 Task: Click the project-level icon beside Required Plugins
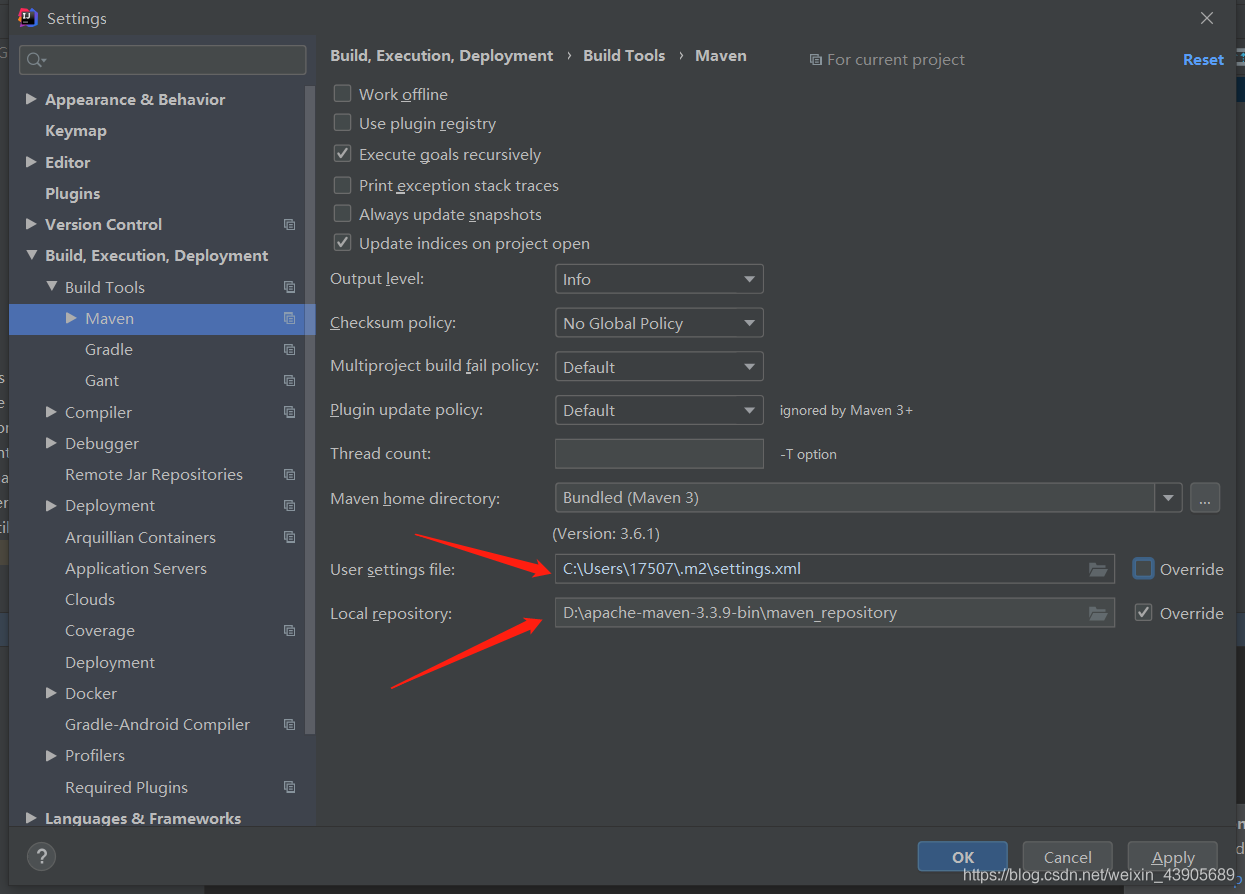pyautogui.click(x=289, y=787)
